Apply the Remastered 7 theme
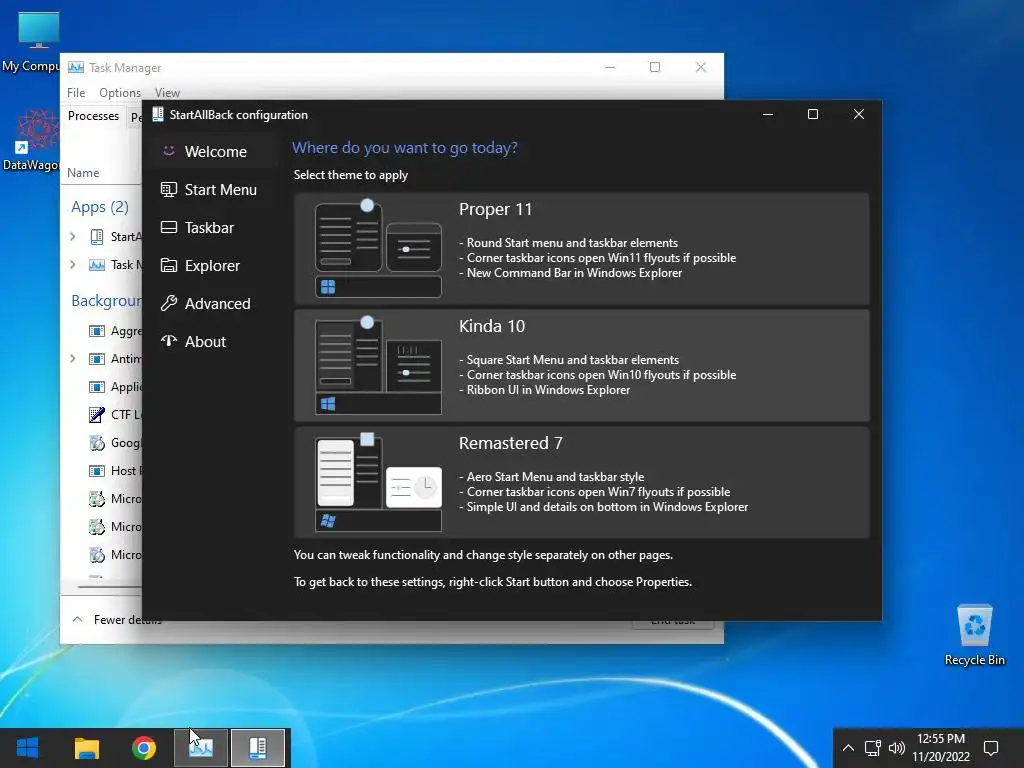This screenshot has width=1024, height=768. coord(581,483)
